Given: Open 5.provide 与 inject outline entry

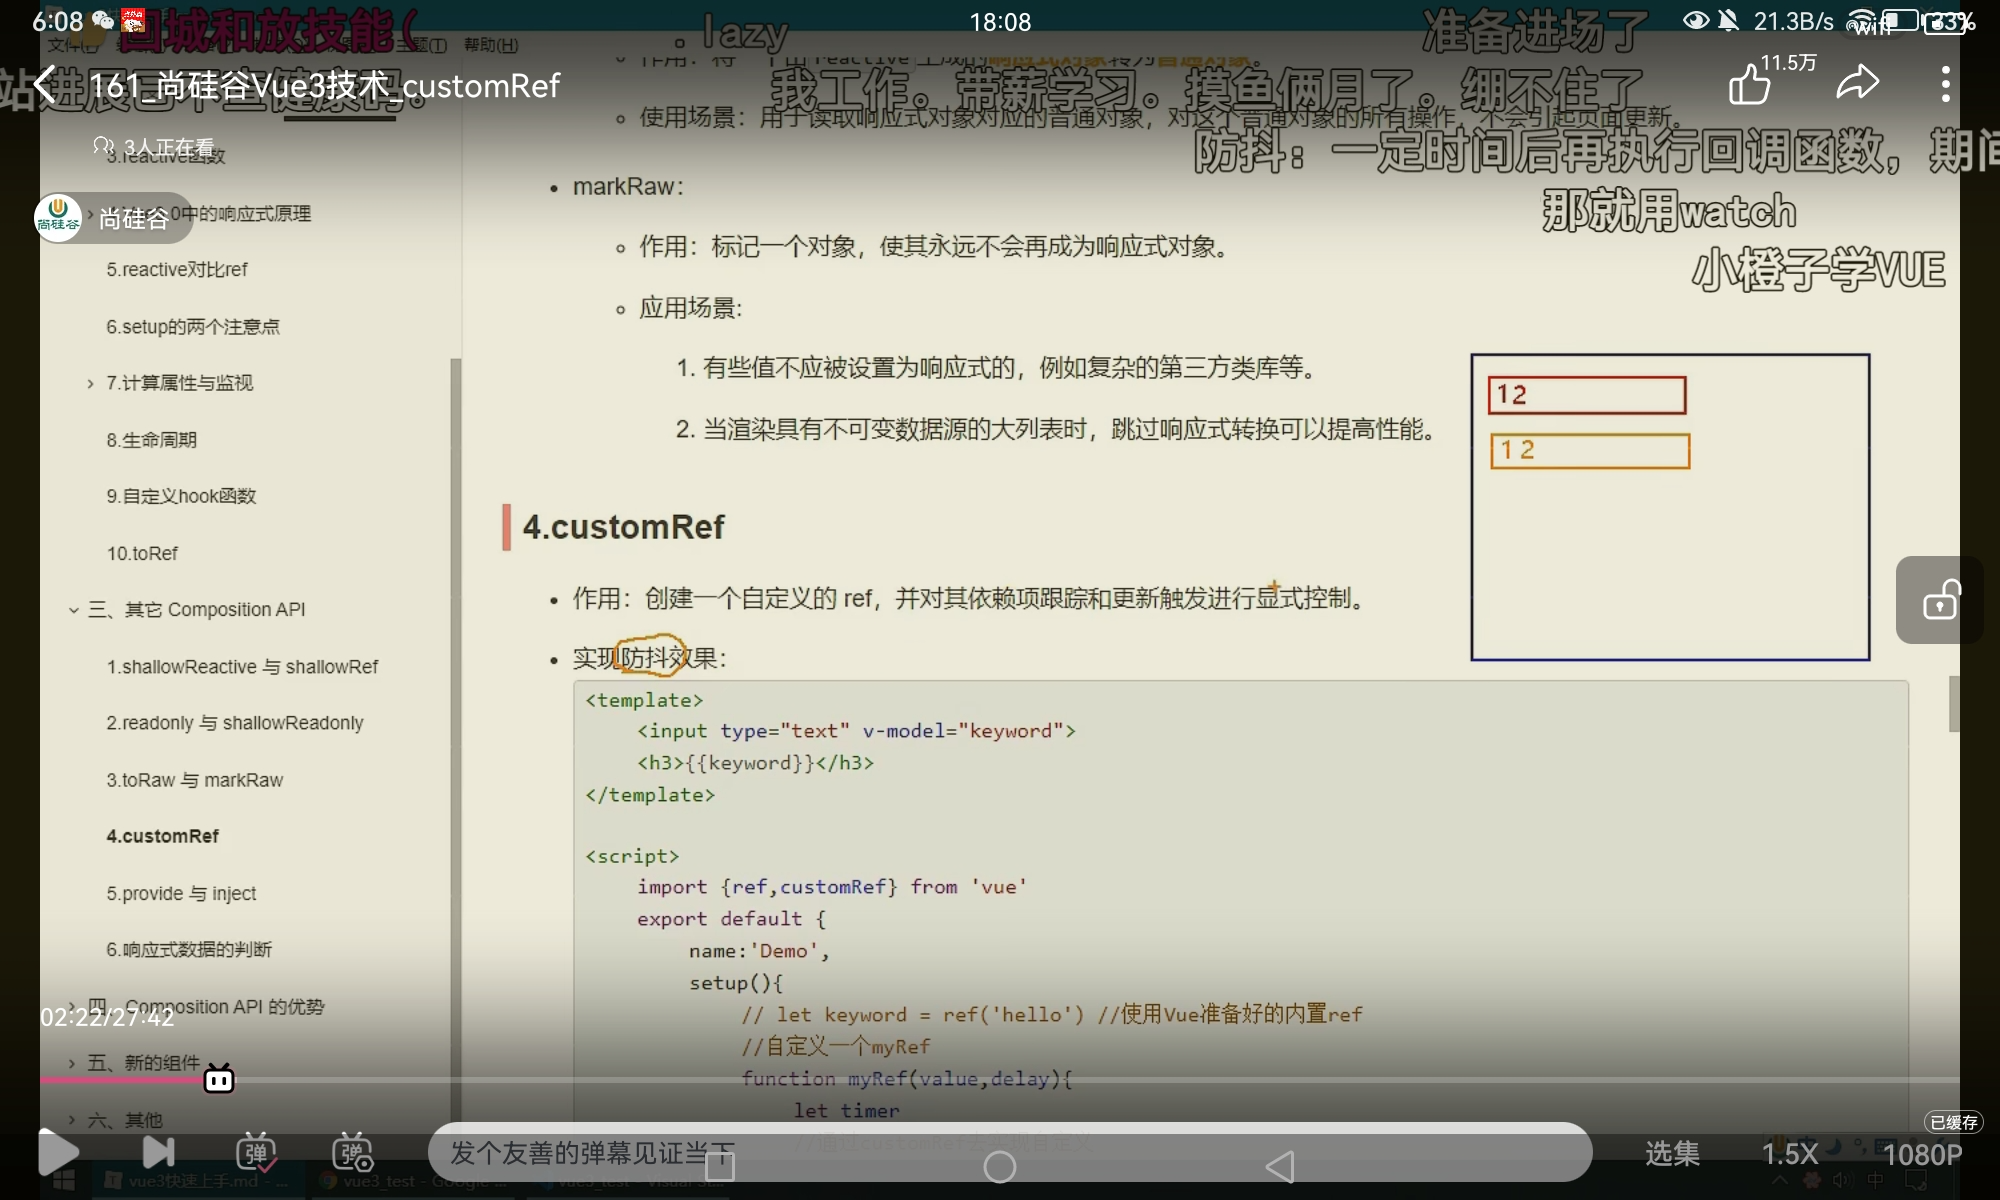Looking at the screenshot, I should (x=181, y=893).
